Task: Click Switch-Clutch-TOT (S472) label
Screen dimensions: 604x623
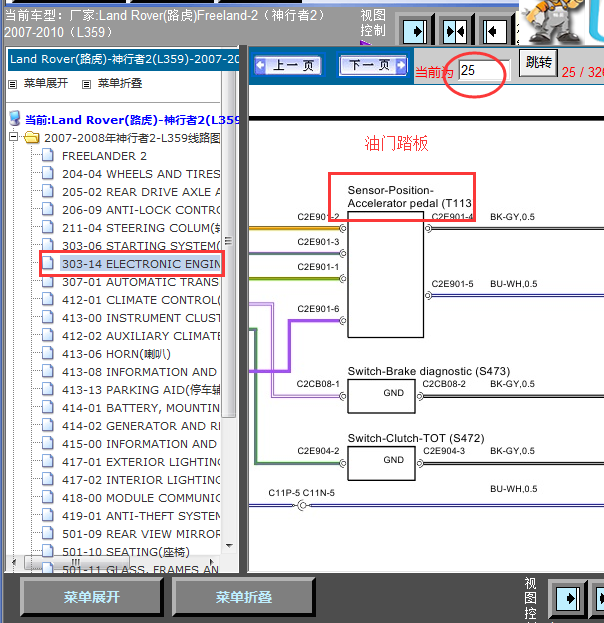Action: tap(416, 438)
